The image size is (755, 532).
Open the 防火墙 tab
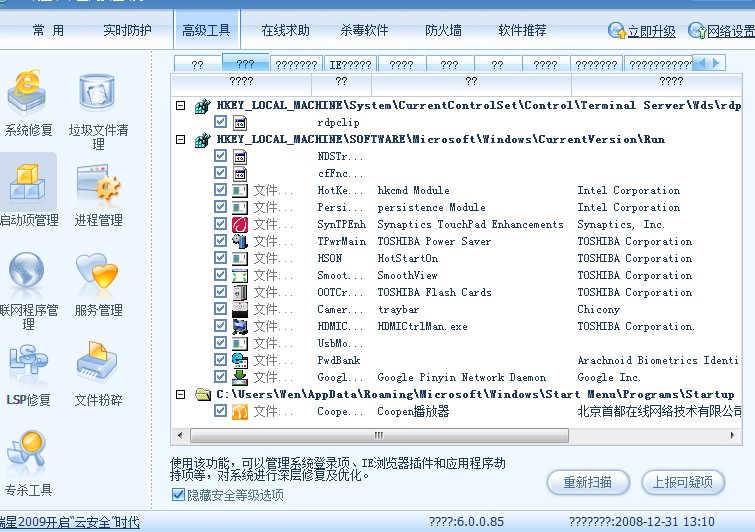point(443,31)
